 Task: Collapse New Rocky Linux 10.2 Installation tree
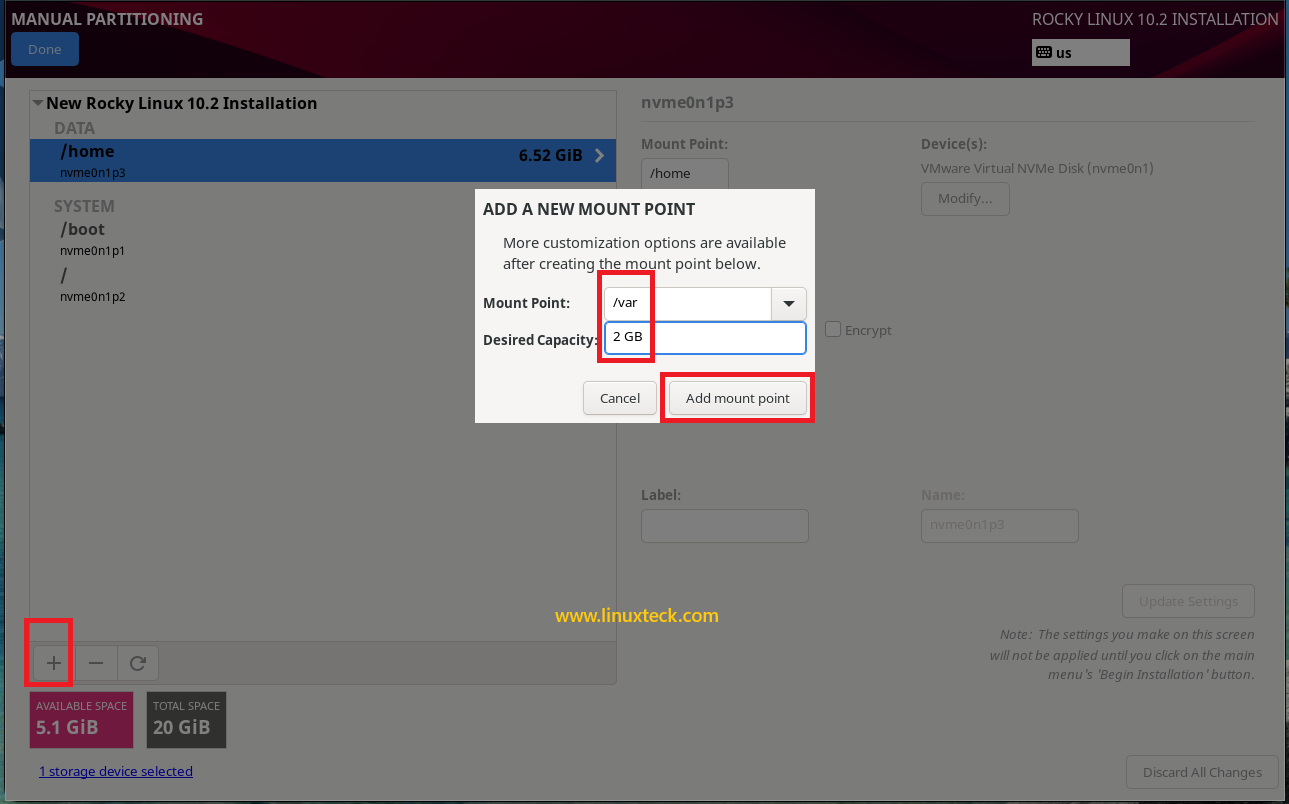coord(38,103)
